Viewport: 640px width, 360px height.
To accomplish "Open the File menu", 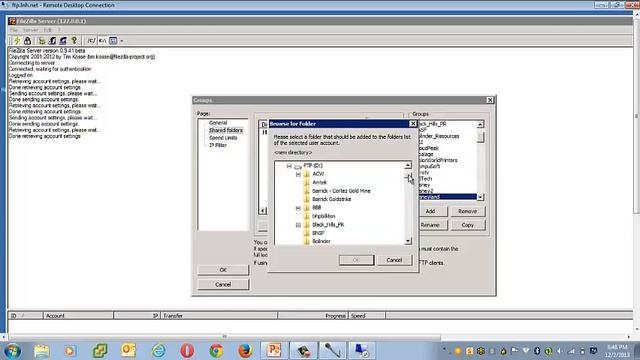I will [x=13, y=30].
